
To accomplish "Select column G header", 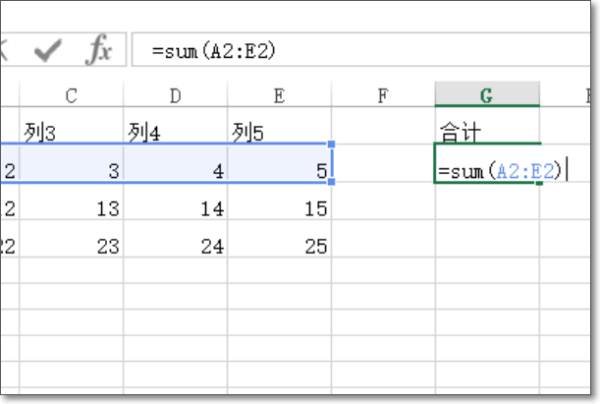I will 487,95.
